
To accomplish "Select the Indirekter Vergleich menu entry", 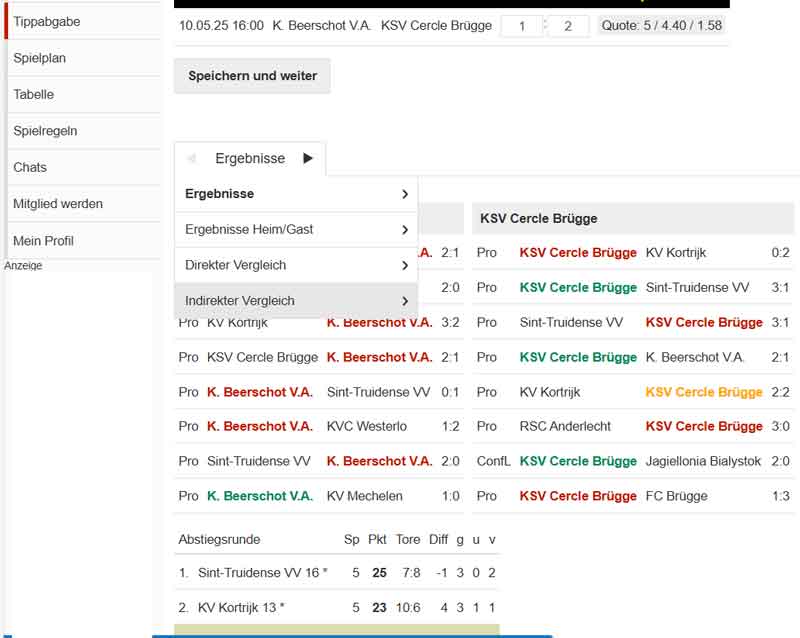I will [x=240, y=301].
